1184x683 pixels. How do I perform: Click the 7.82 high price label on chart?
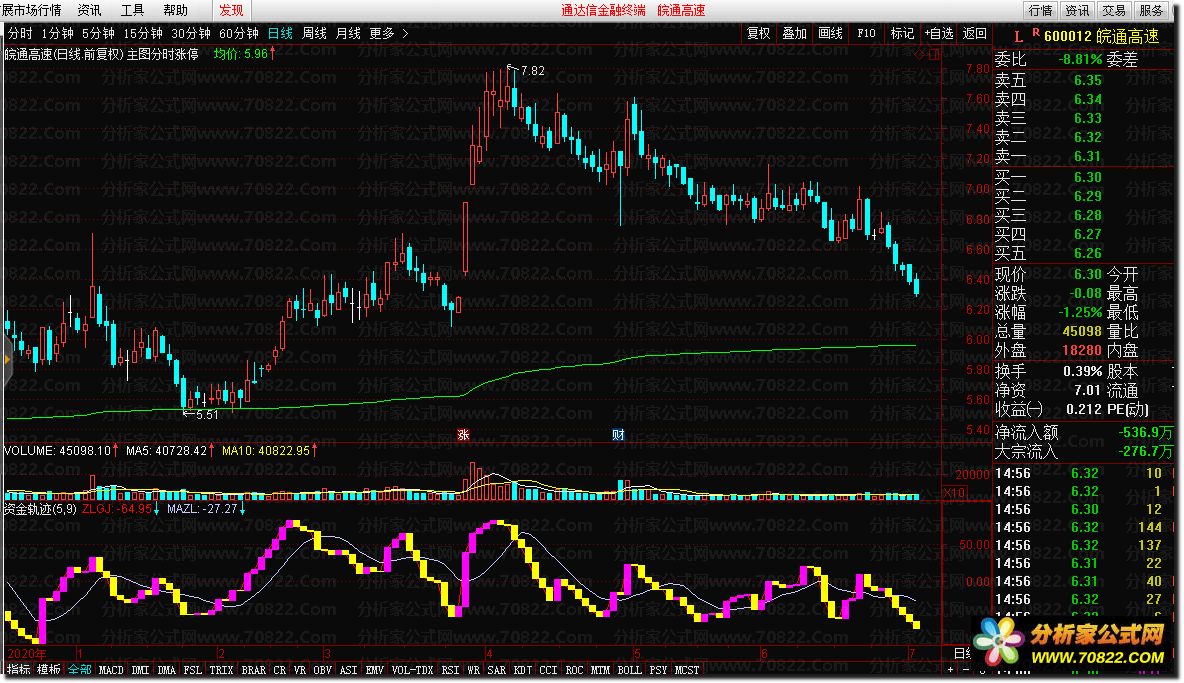click(x=532, y=71)
